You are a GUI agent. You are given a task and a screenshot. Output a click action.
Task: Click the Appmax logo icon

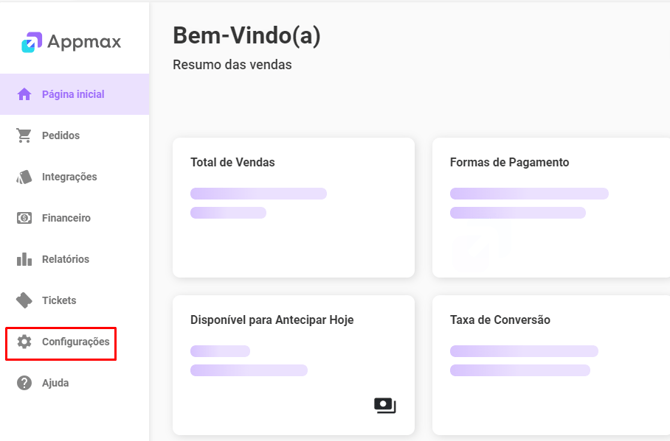33,43
